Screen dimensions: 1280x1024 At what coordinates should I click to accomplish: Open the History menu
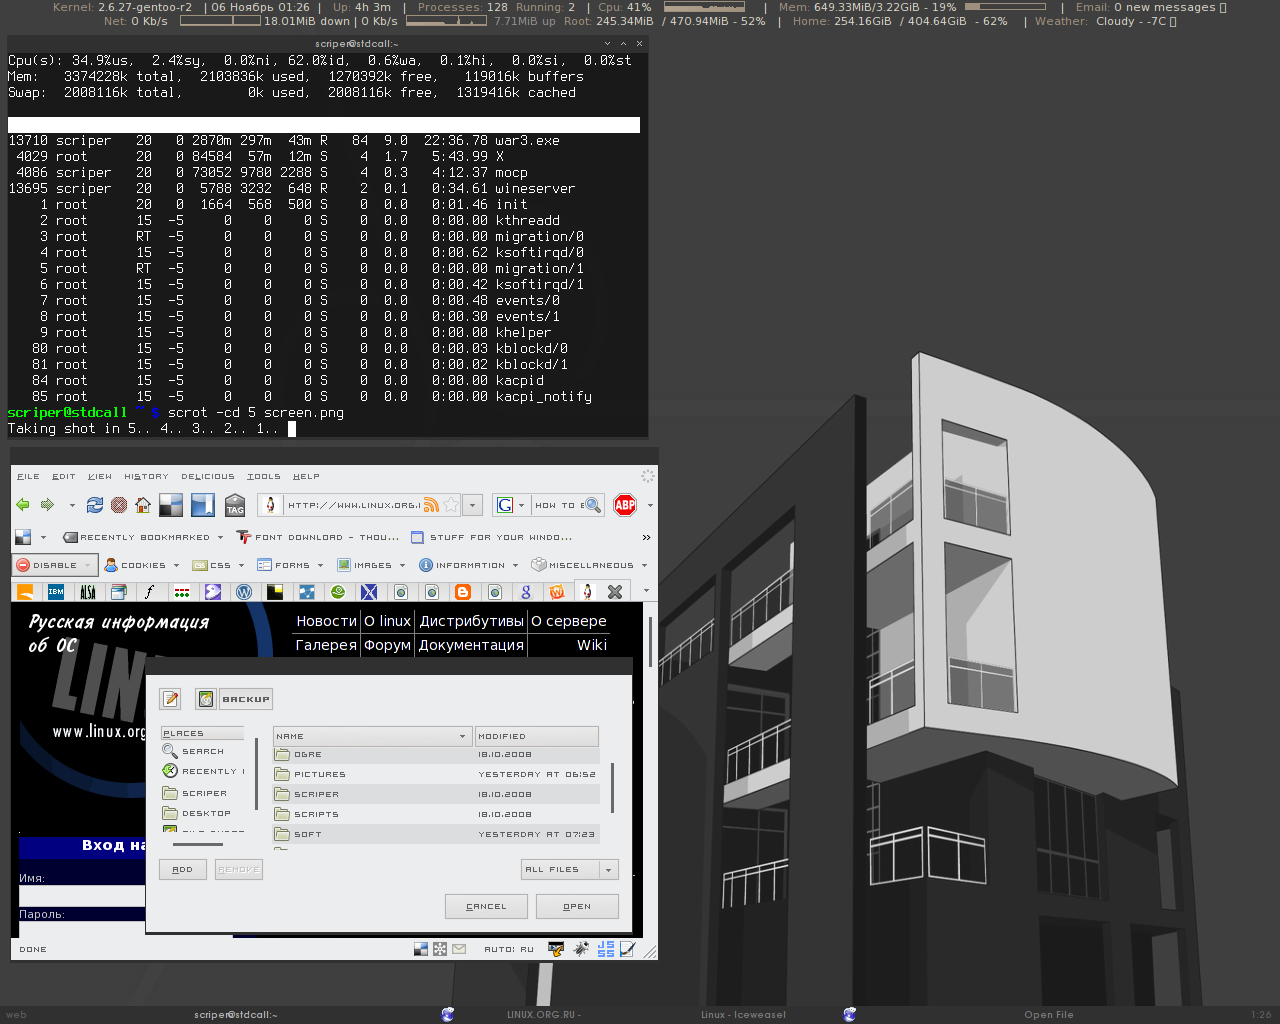tap(146, 477)
